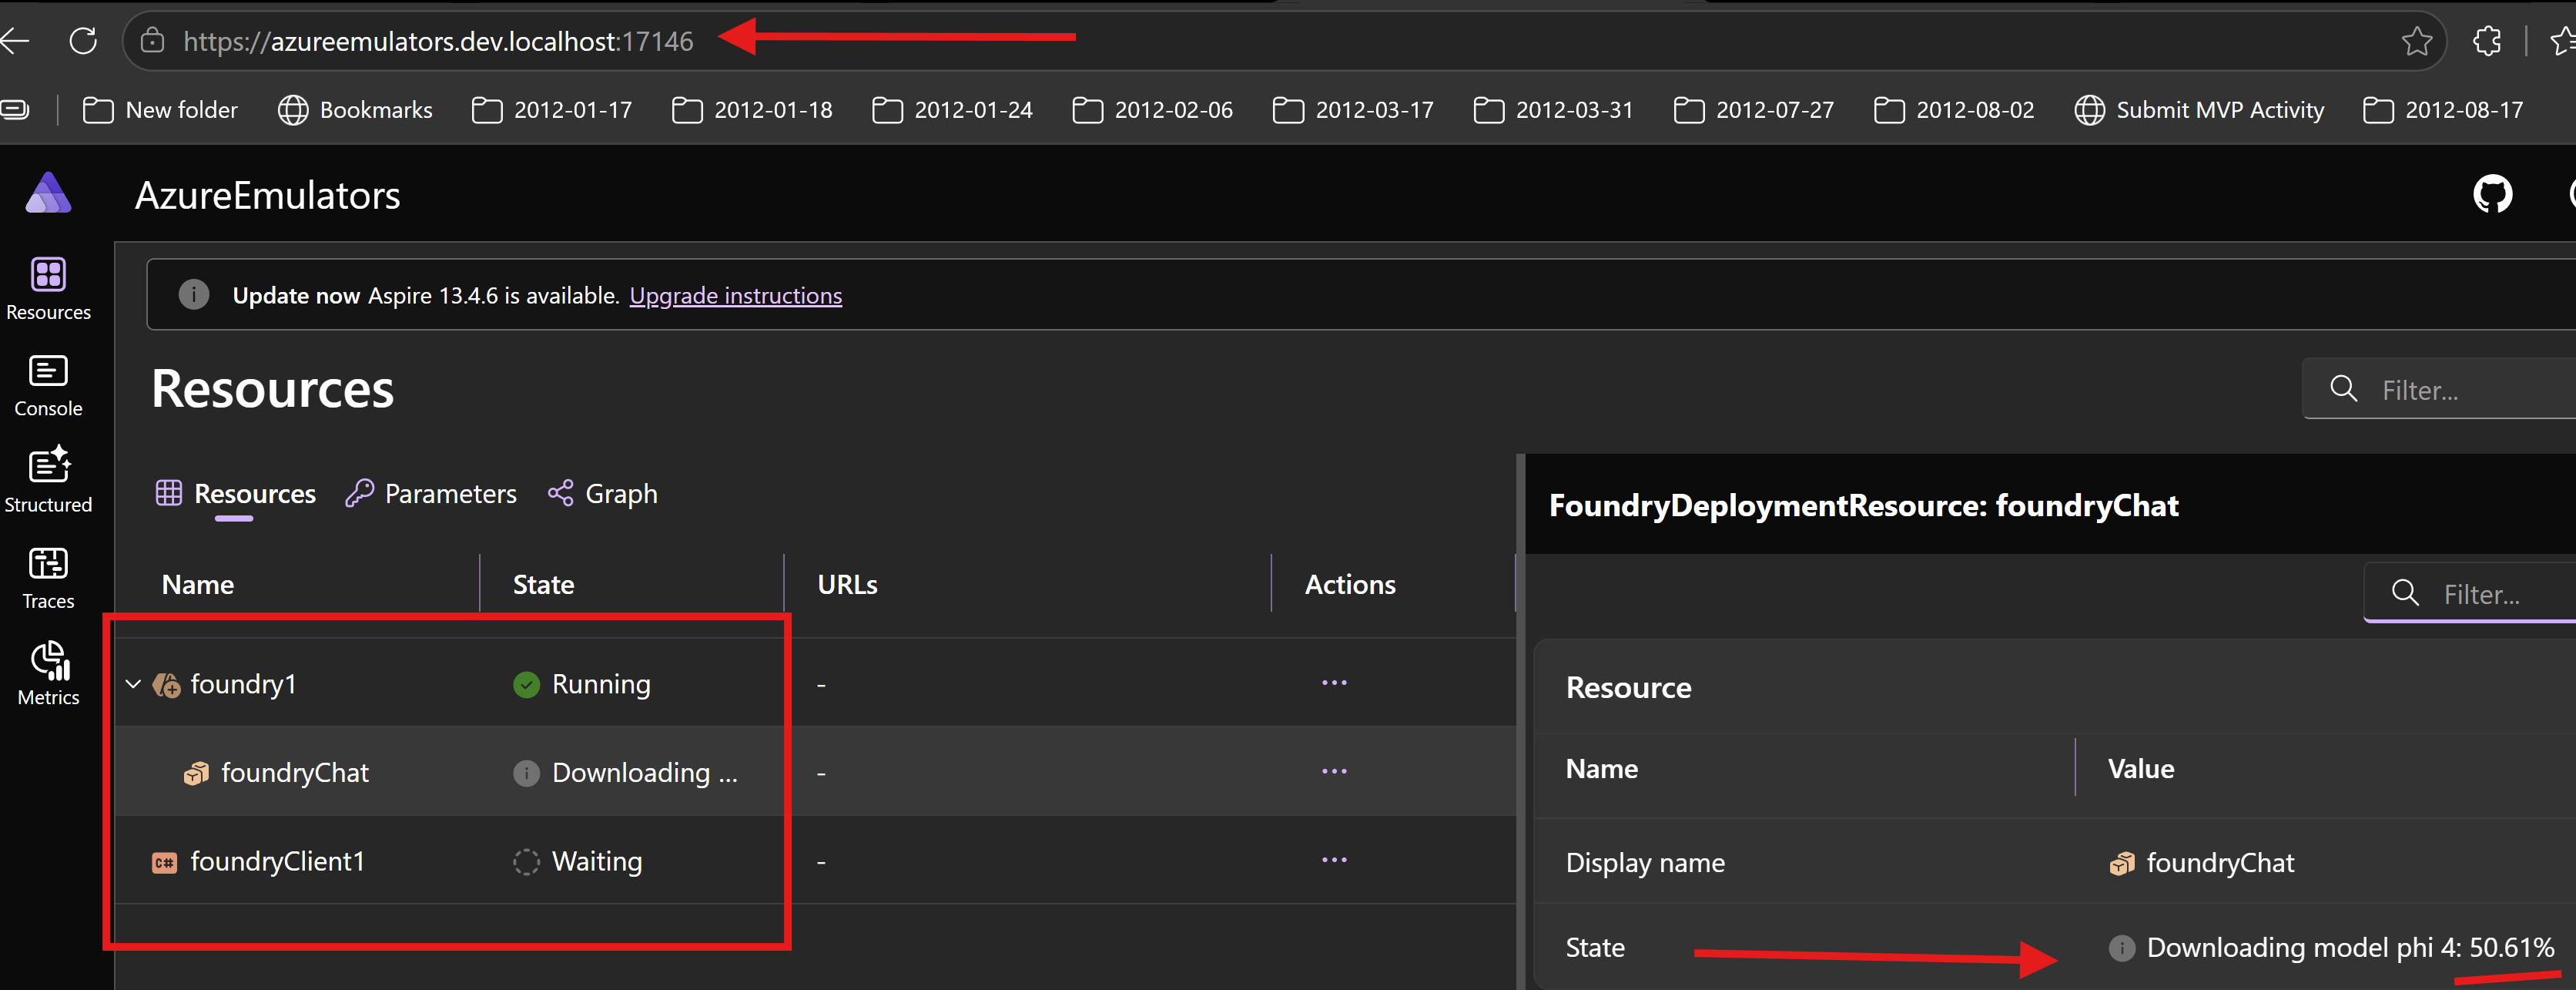The height and width of the screenshot is (990, 2576).
Task: Select the foundry1 resource name
Action: coord(243,685)
